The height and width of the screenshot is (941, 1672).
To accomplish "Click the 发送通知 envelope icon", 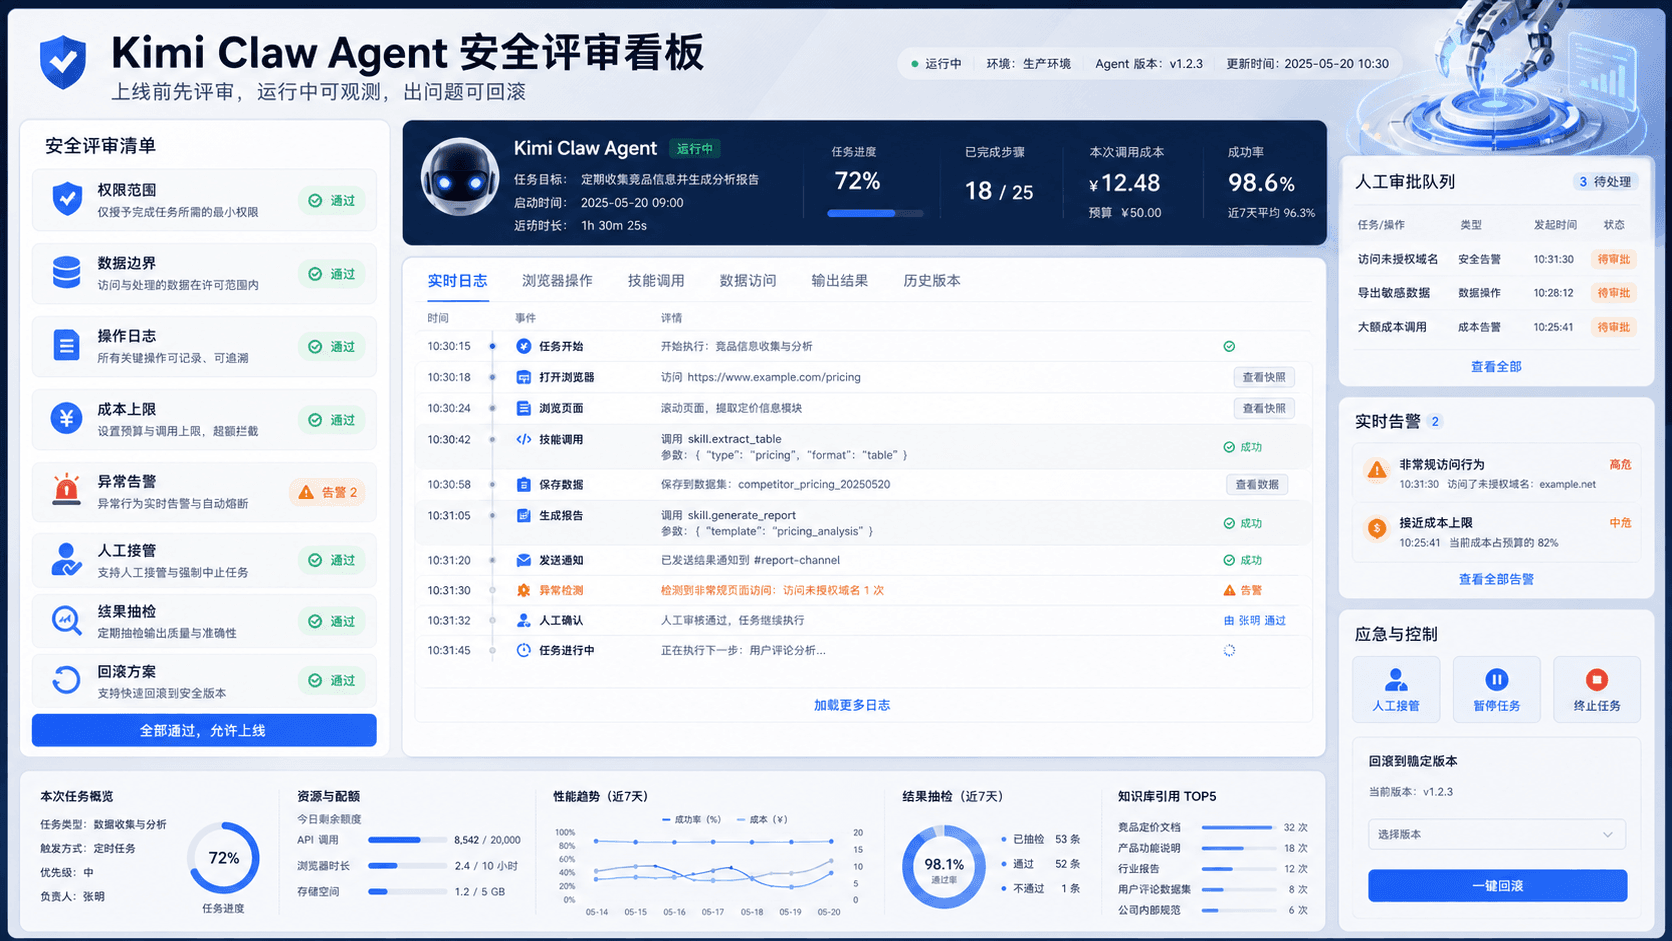I will (x=523, y=560).
